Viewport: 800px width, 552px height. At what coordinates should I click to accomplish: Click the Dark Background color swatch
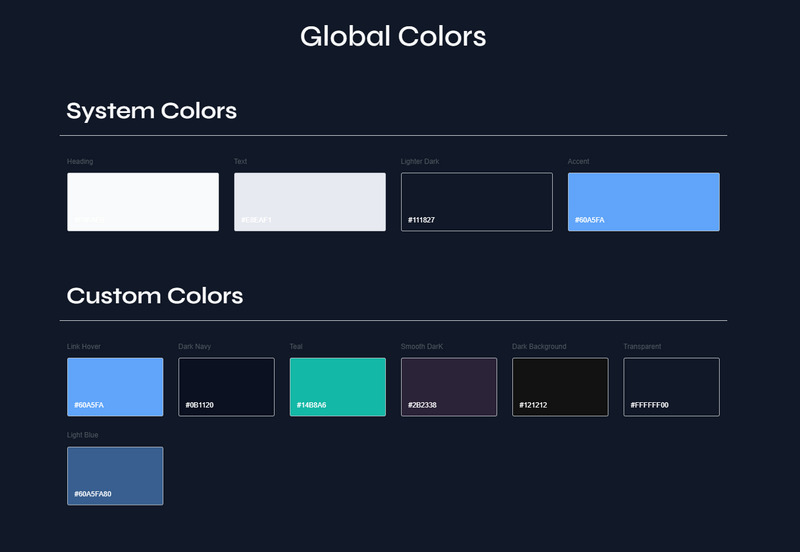560,386
